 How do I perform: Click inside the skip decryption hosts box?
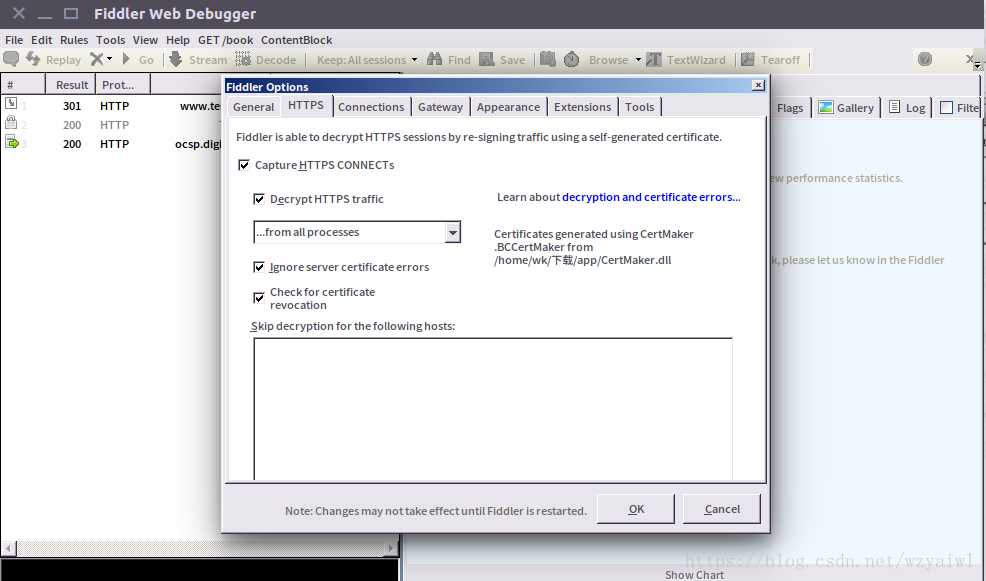493,409
